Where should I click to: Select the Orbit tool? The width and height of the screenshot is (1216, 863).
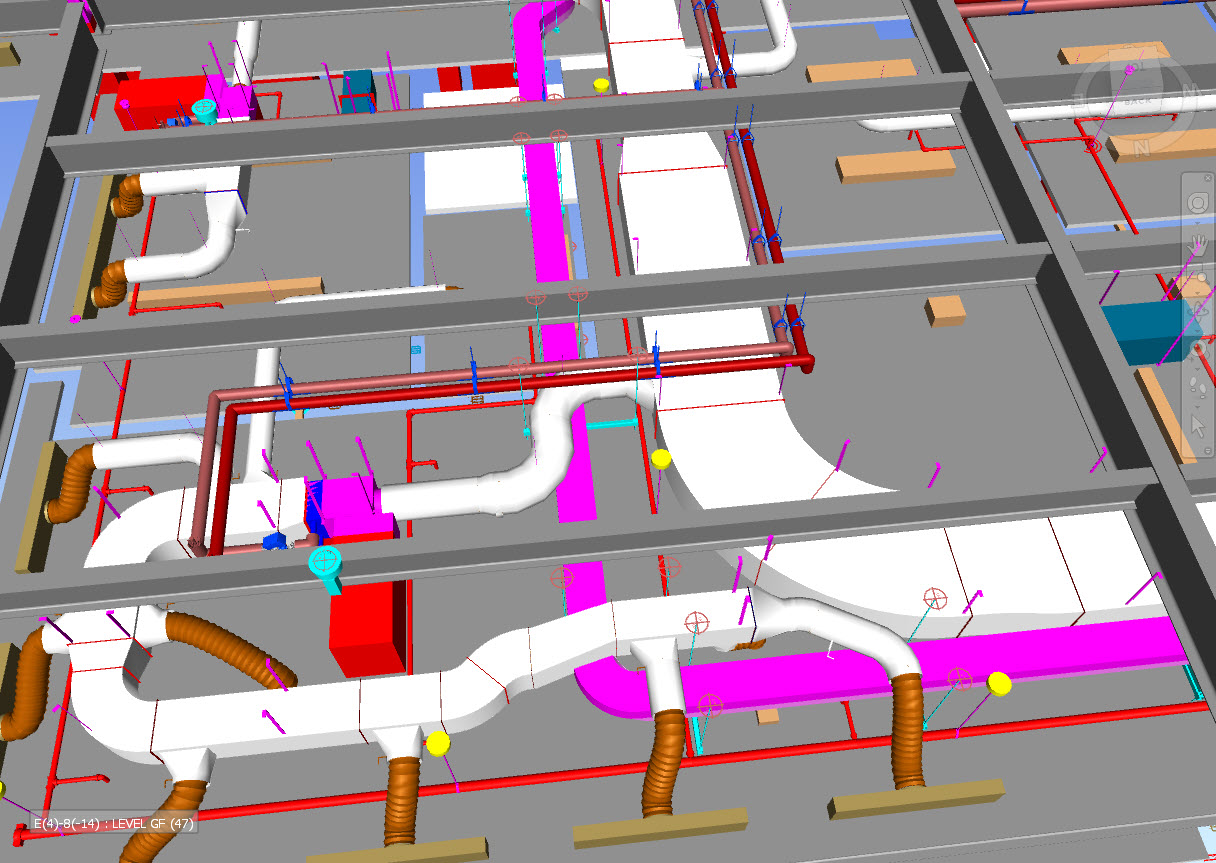(x=1197, y=310)
